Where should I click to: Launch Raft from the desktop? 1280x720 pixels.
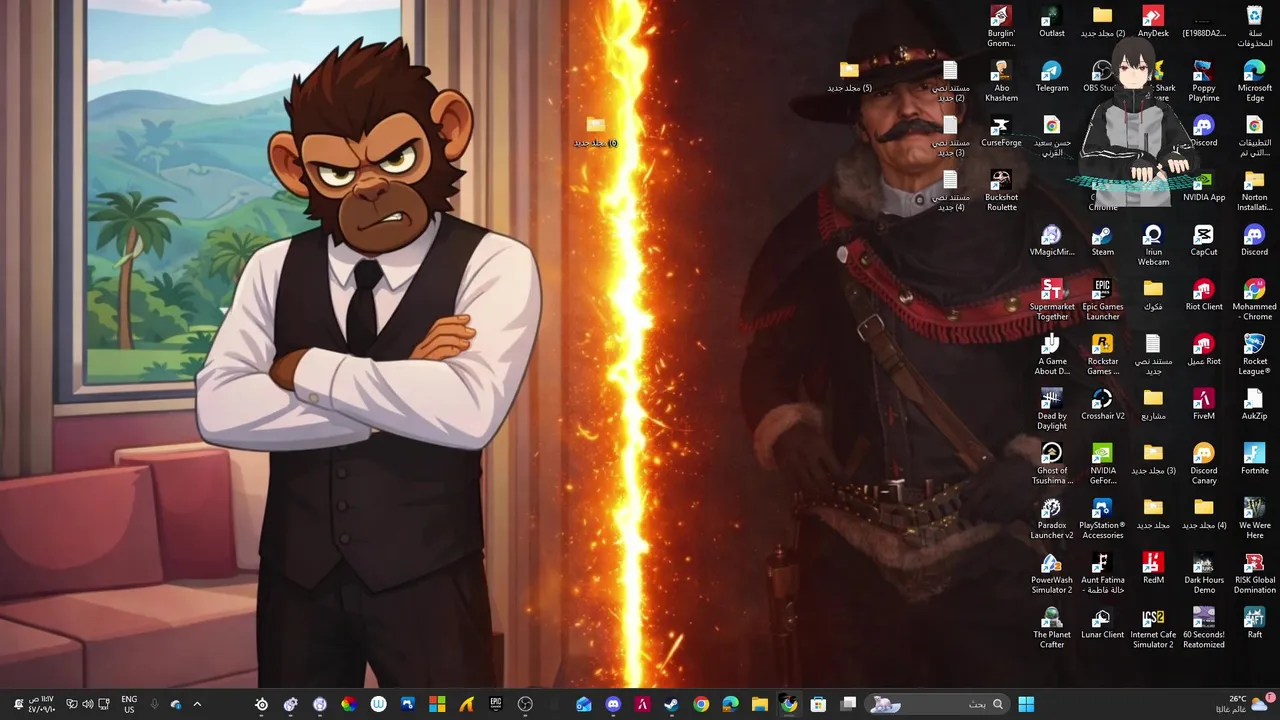pyautogui.click(x=1254, y=624)
